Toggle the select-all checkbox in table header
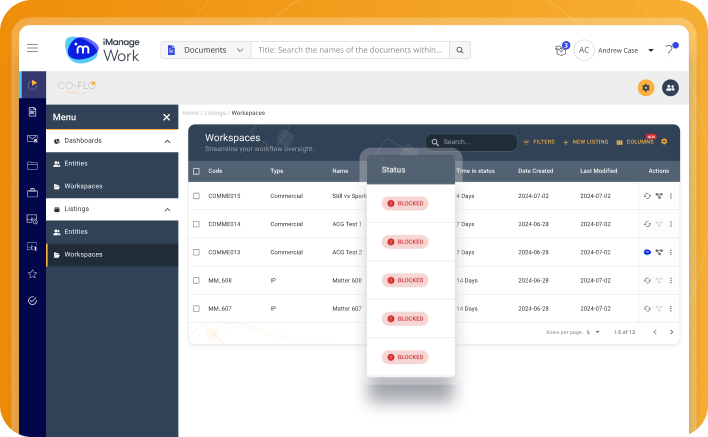 point(196,171)
